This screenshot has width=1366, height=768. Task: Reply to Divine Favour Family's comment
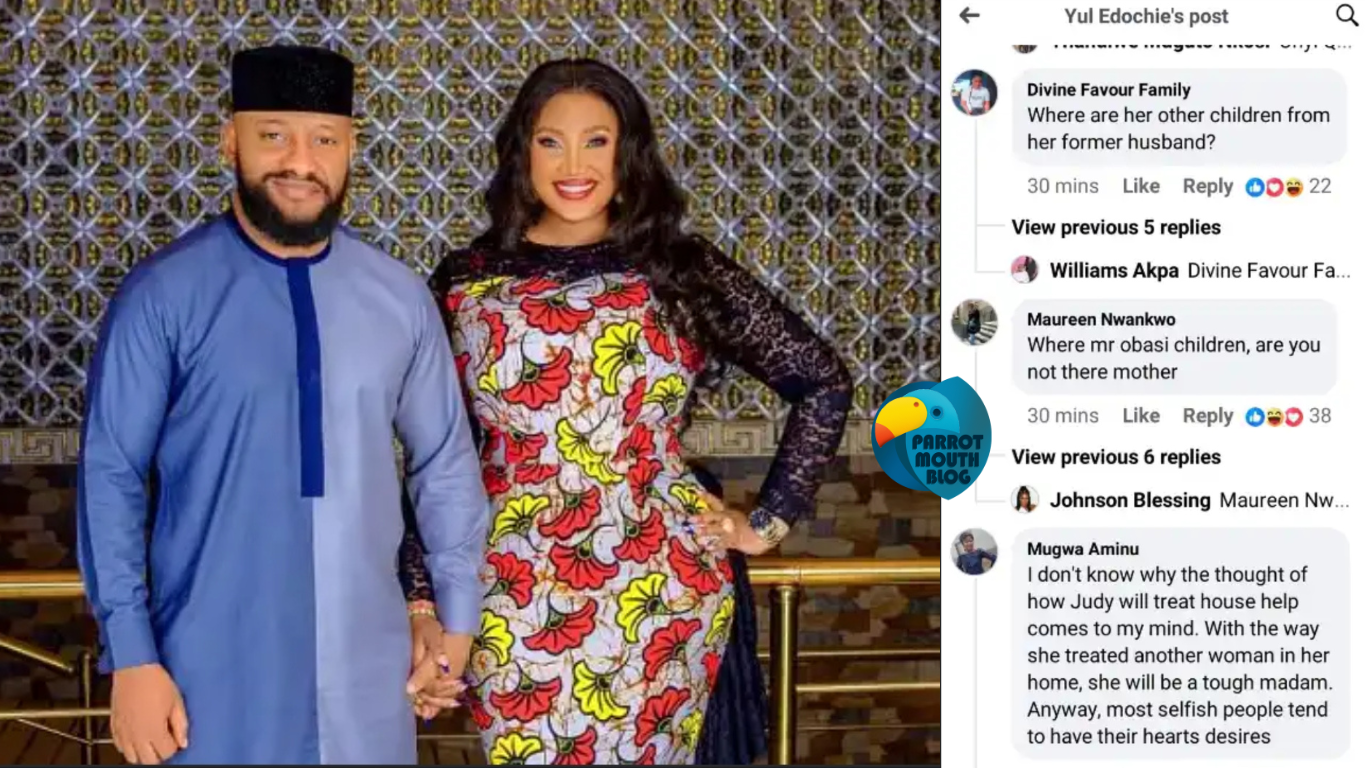click(x=1207, y=186)
